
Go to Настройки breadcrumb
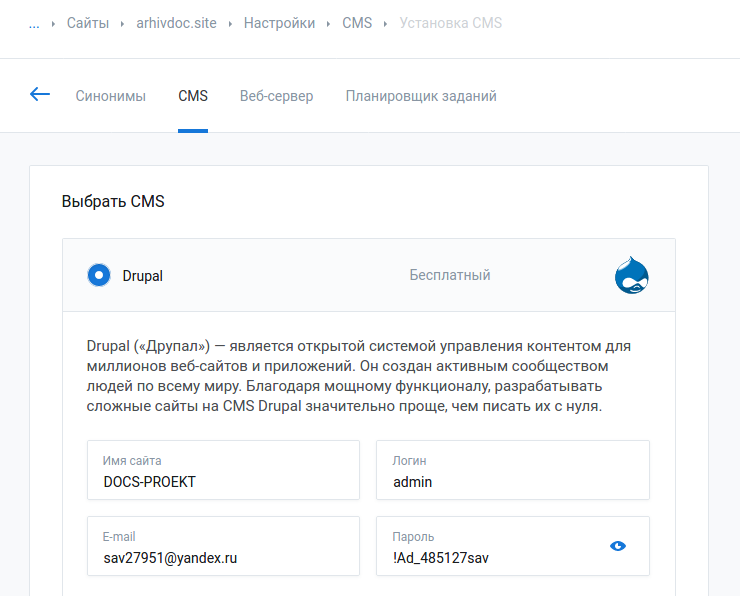[x=279, y=23]
